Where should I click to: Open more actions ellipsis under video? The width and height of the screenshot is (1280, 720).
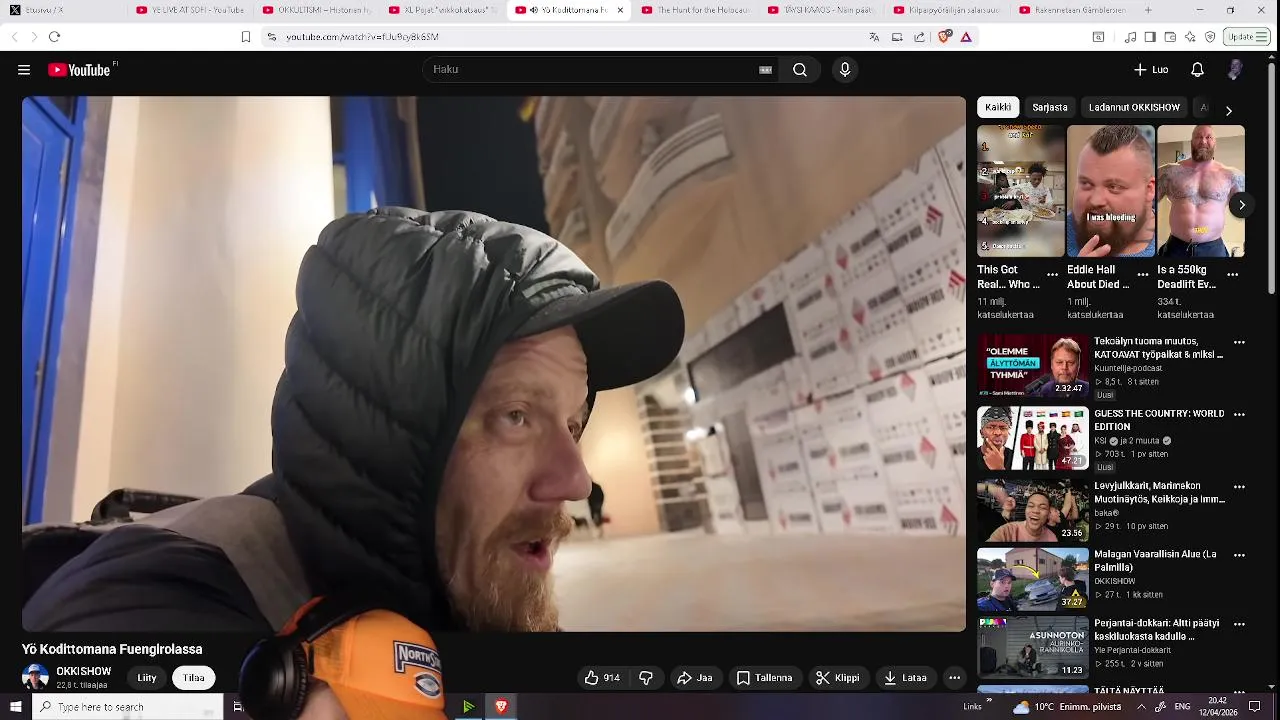click(955, 678)
